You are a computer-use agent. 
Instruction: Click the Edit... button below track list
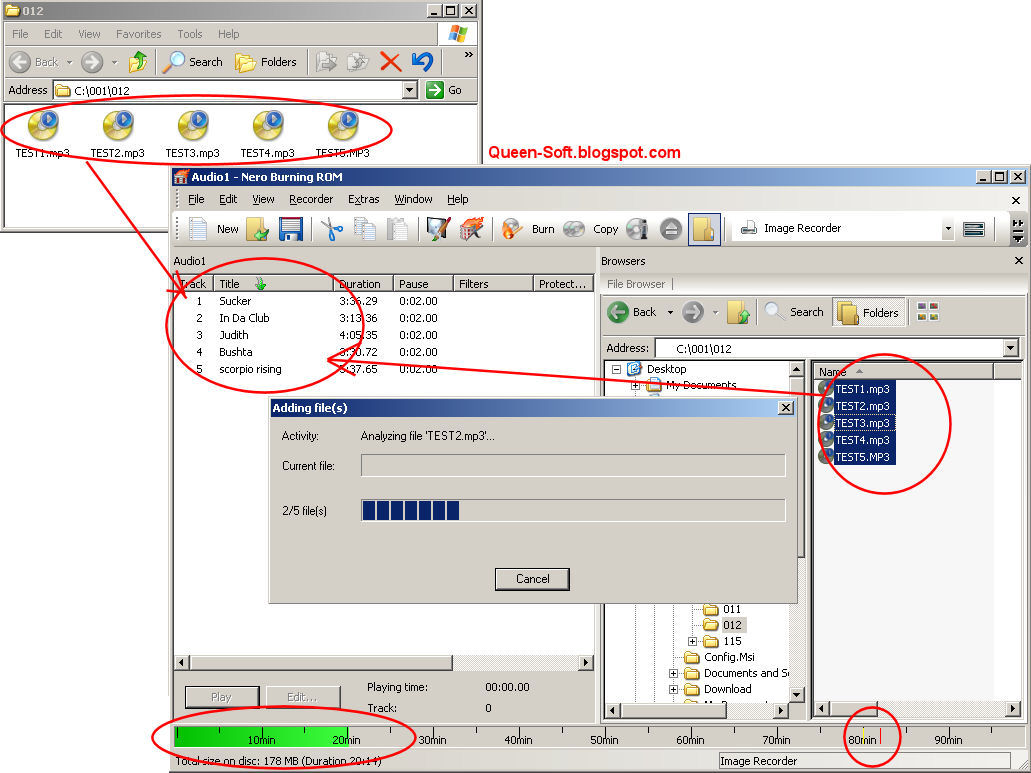pyautogui.click(x=302, y=697)
